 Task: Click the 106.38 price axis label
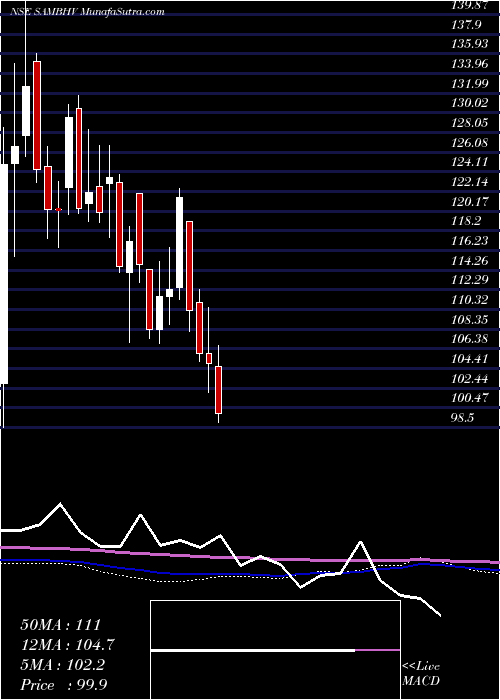point(470,339)
